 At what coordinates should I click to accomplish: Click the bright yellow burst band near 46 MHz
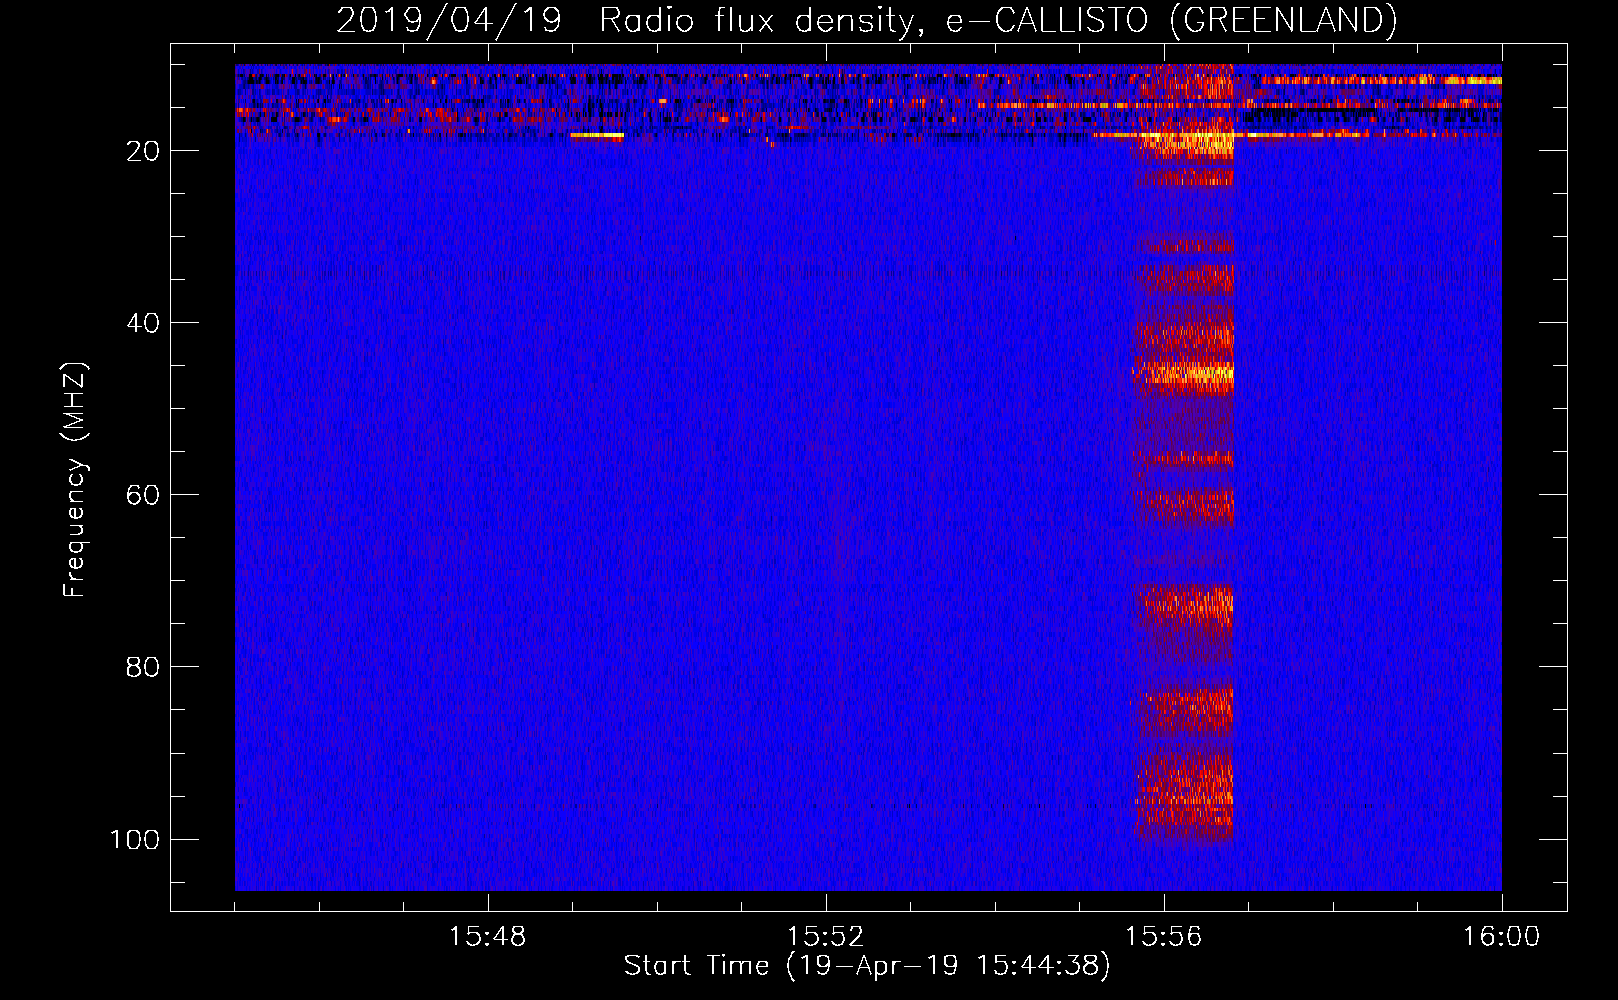pos(1183,376)
